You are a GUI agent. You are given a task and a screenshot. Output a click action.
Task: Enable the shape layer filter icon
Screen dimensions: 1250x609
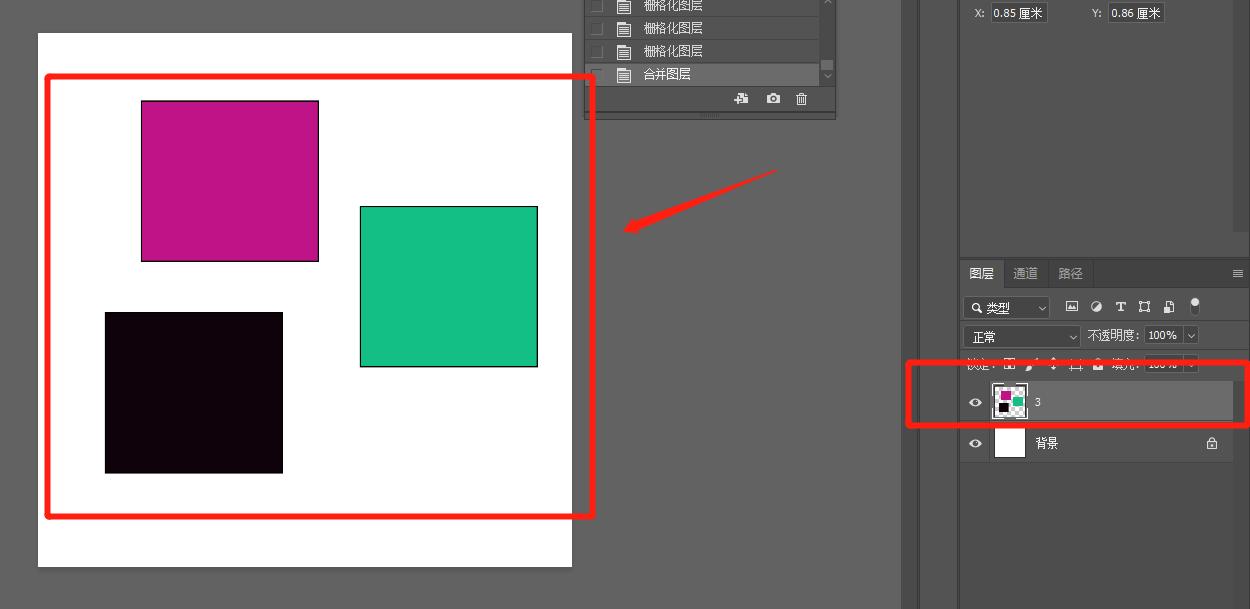[x=1144, y=307]
